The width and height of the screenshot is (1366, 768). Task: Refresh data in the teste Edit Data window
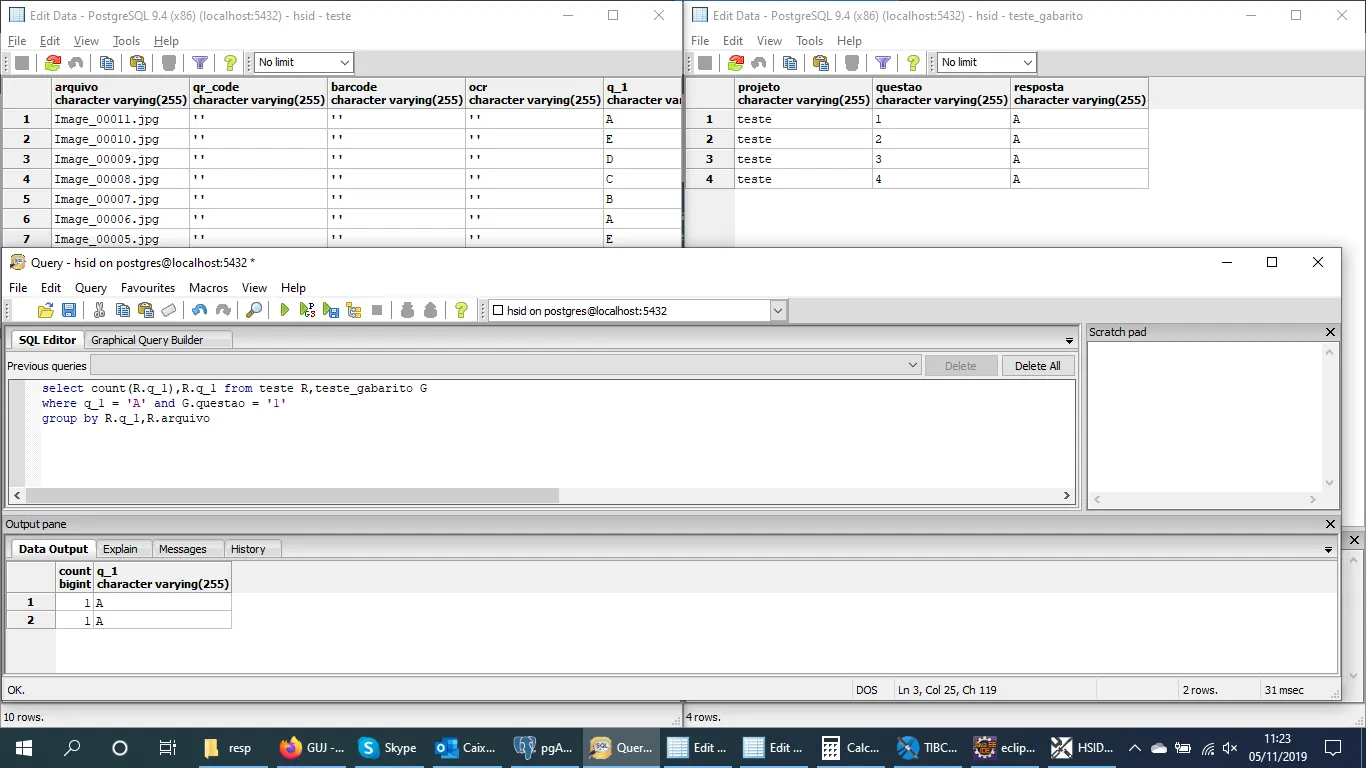click(53, 63)
